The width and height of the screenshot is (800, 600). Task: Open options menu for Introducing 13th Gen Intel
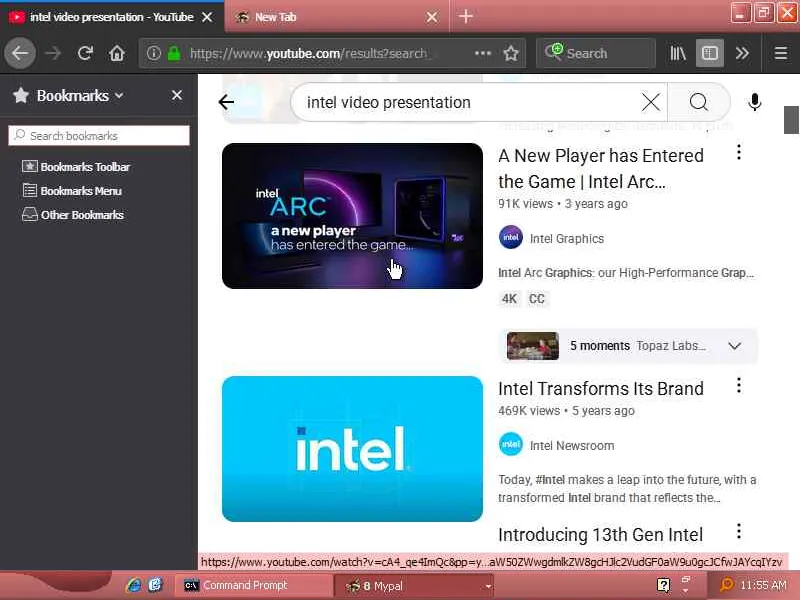(x=739, y=532)
